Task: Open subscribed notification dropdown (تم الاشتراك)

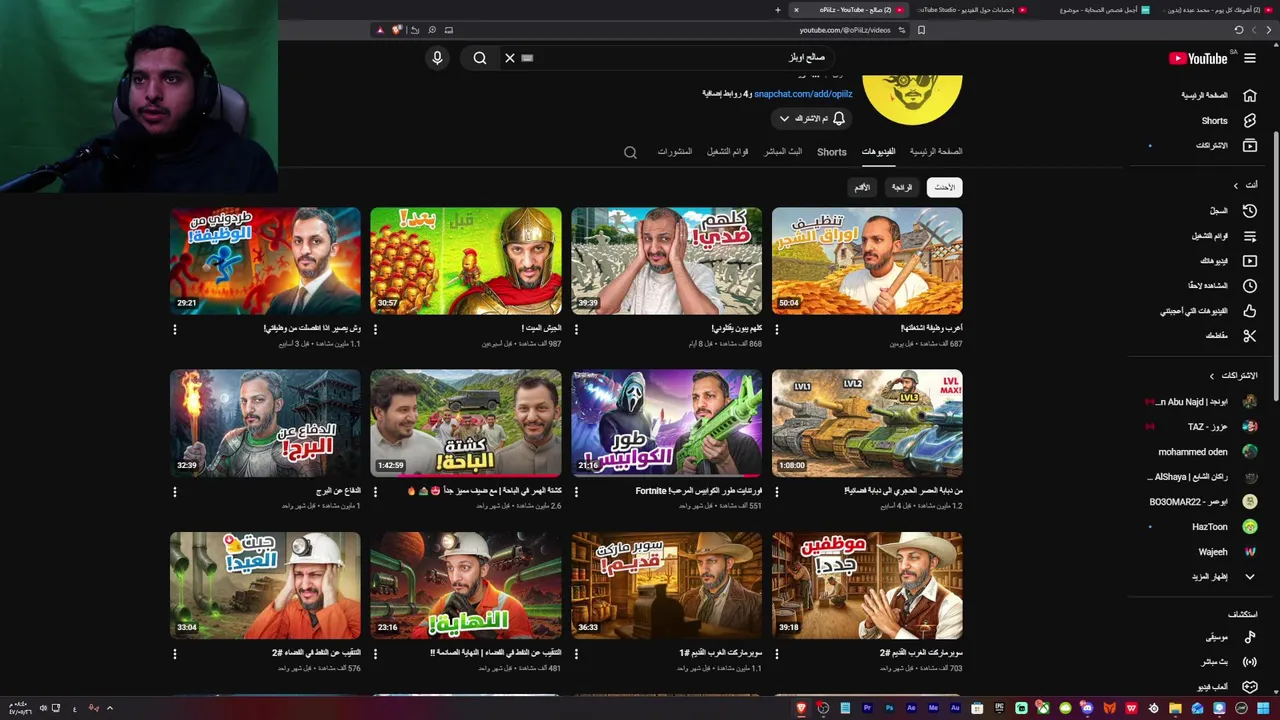Action: (811, 118)
